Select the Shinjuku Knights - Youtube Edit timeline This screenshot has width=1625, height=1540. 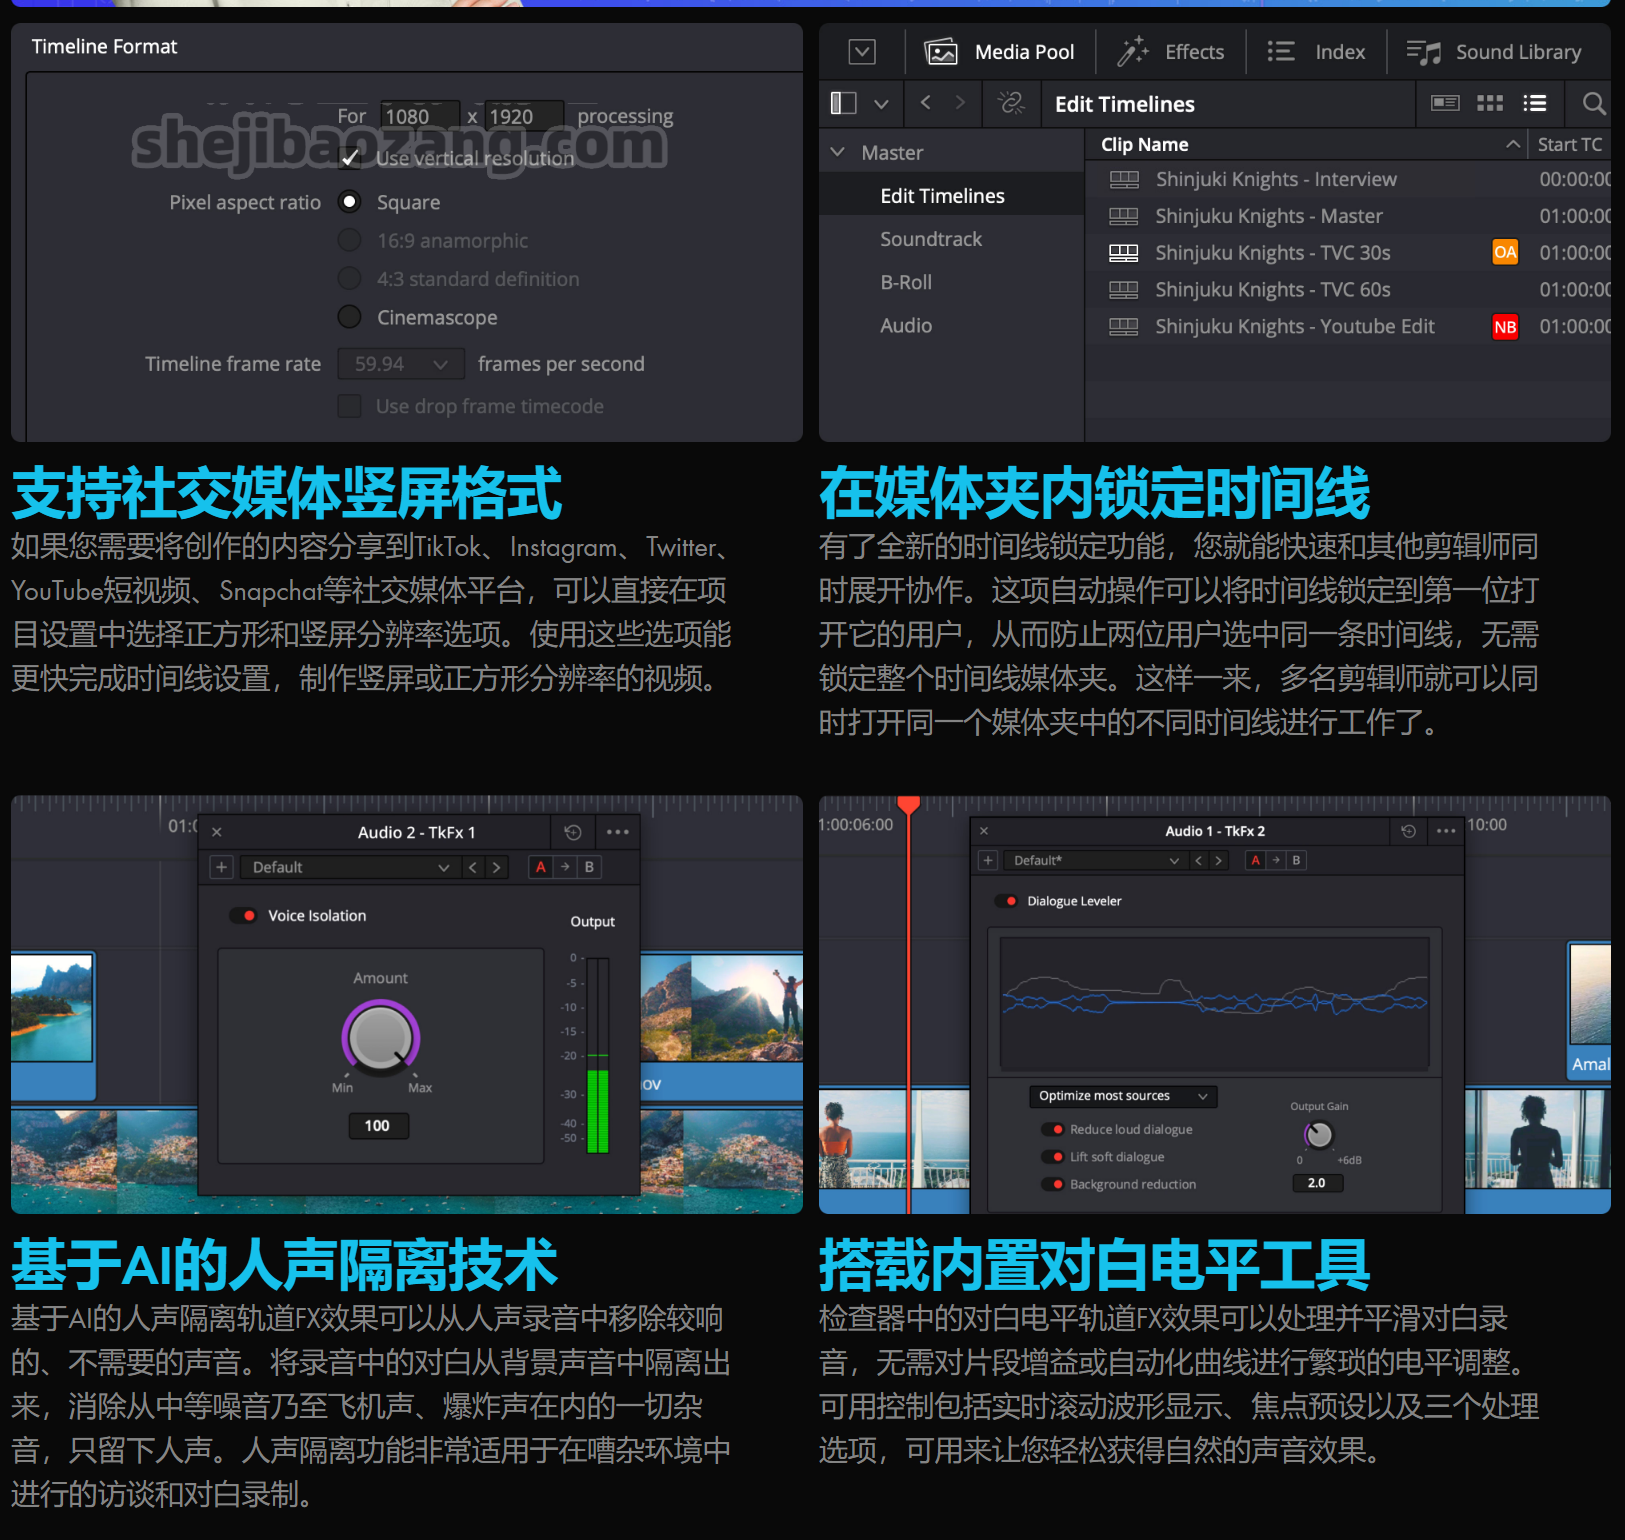point(1294,326)
